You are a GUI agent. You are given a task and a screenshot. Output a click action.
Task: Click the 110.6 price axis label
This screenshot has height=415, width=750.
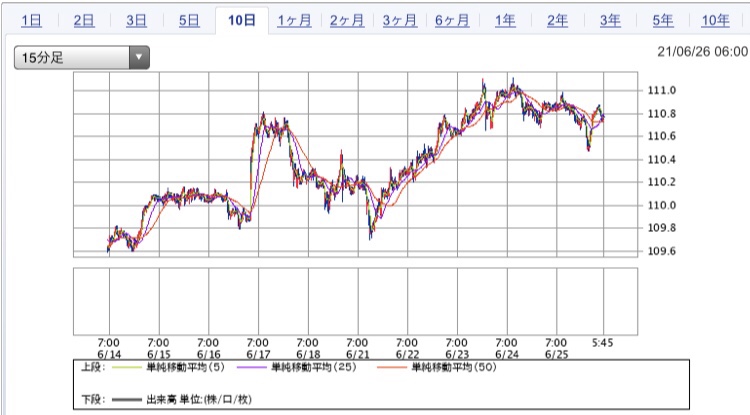(x=662, y=136)
